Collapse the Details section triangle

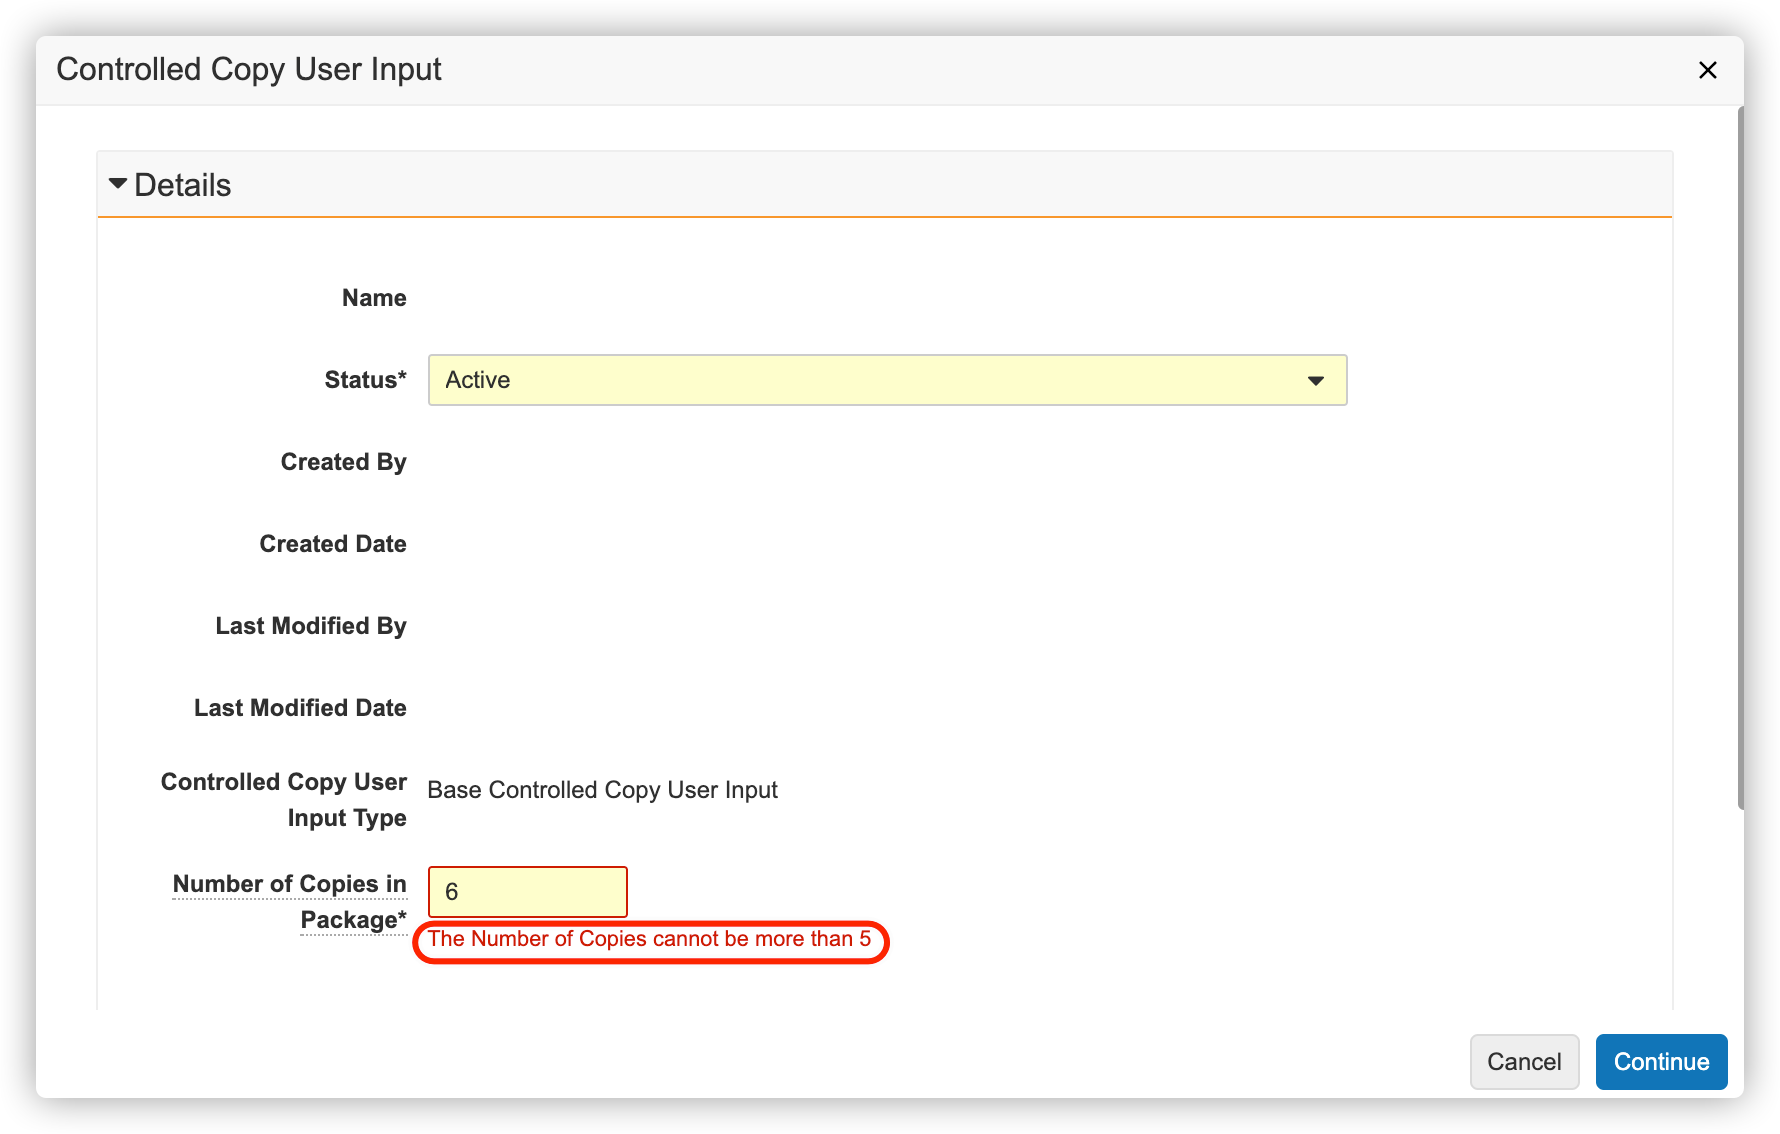118,184
